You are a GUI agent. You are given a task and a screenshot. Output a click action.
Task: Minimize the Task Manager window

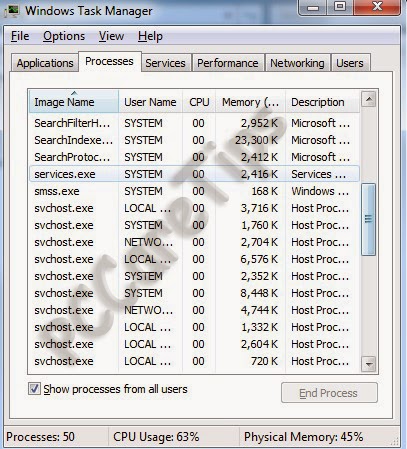click(313, 7)
